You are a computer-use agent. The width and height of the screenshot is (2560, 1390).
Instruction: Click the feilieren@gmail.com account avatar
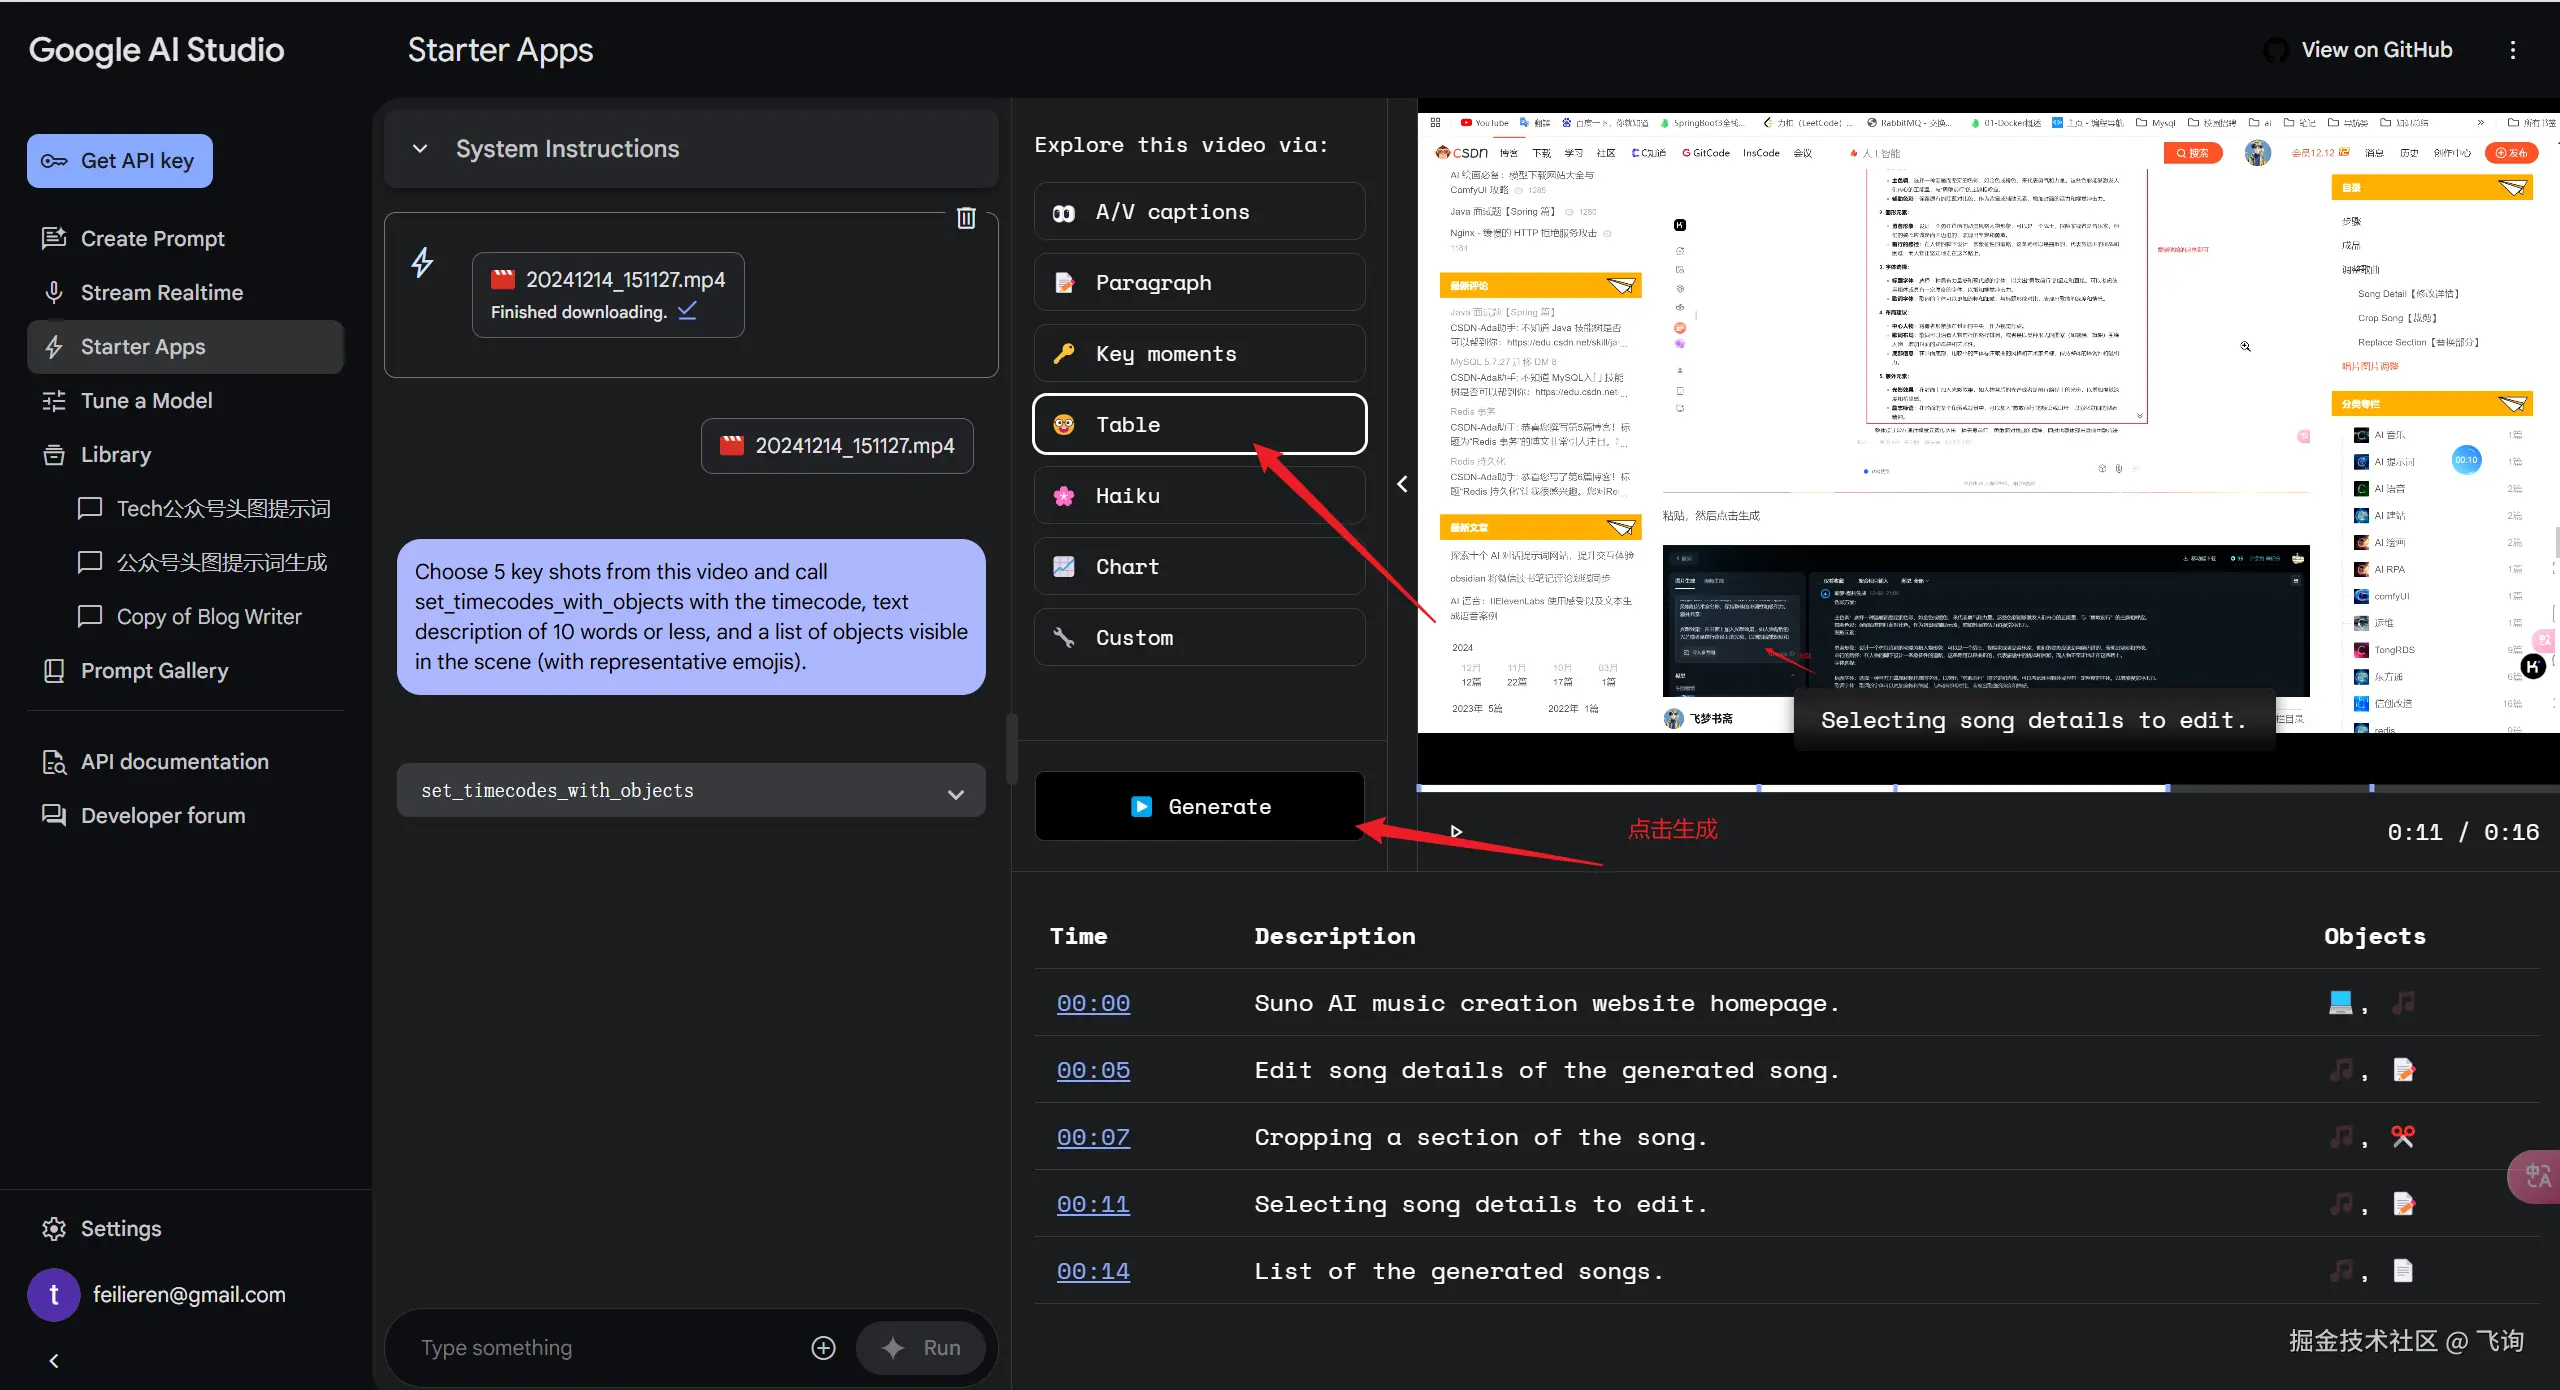coord(54,1295)
